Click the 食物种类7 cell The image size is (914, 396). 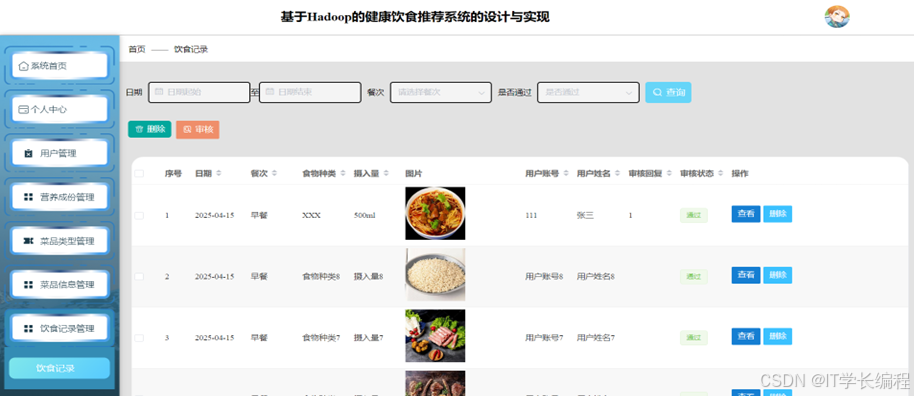321,338
